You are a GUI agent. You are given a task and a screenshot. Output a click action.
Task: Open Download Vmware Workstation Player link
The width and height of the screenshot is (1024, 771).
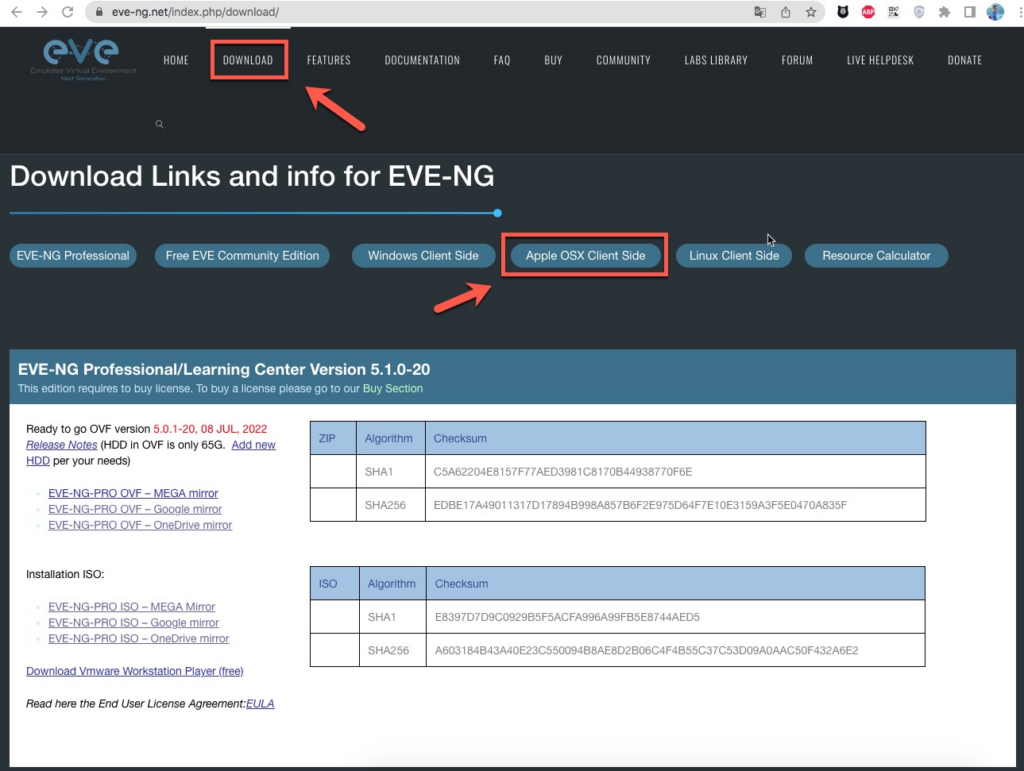pos(135,671)
